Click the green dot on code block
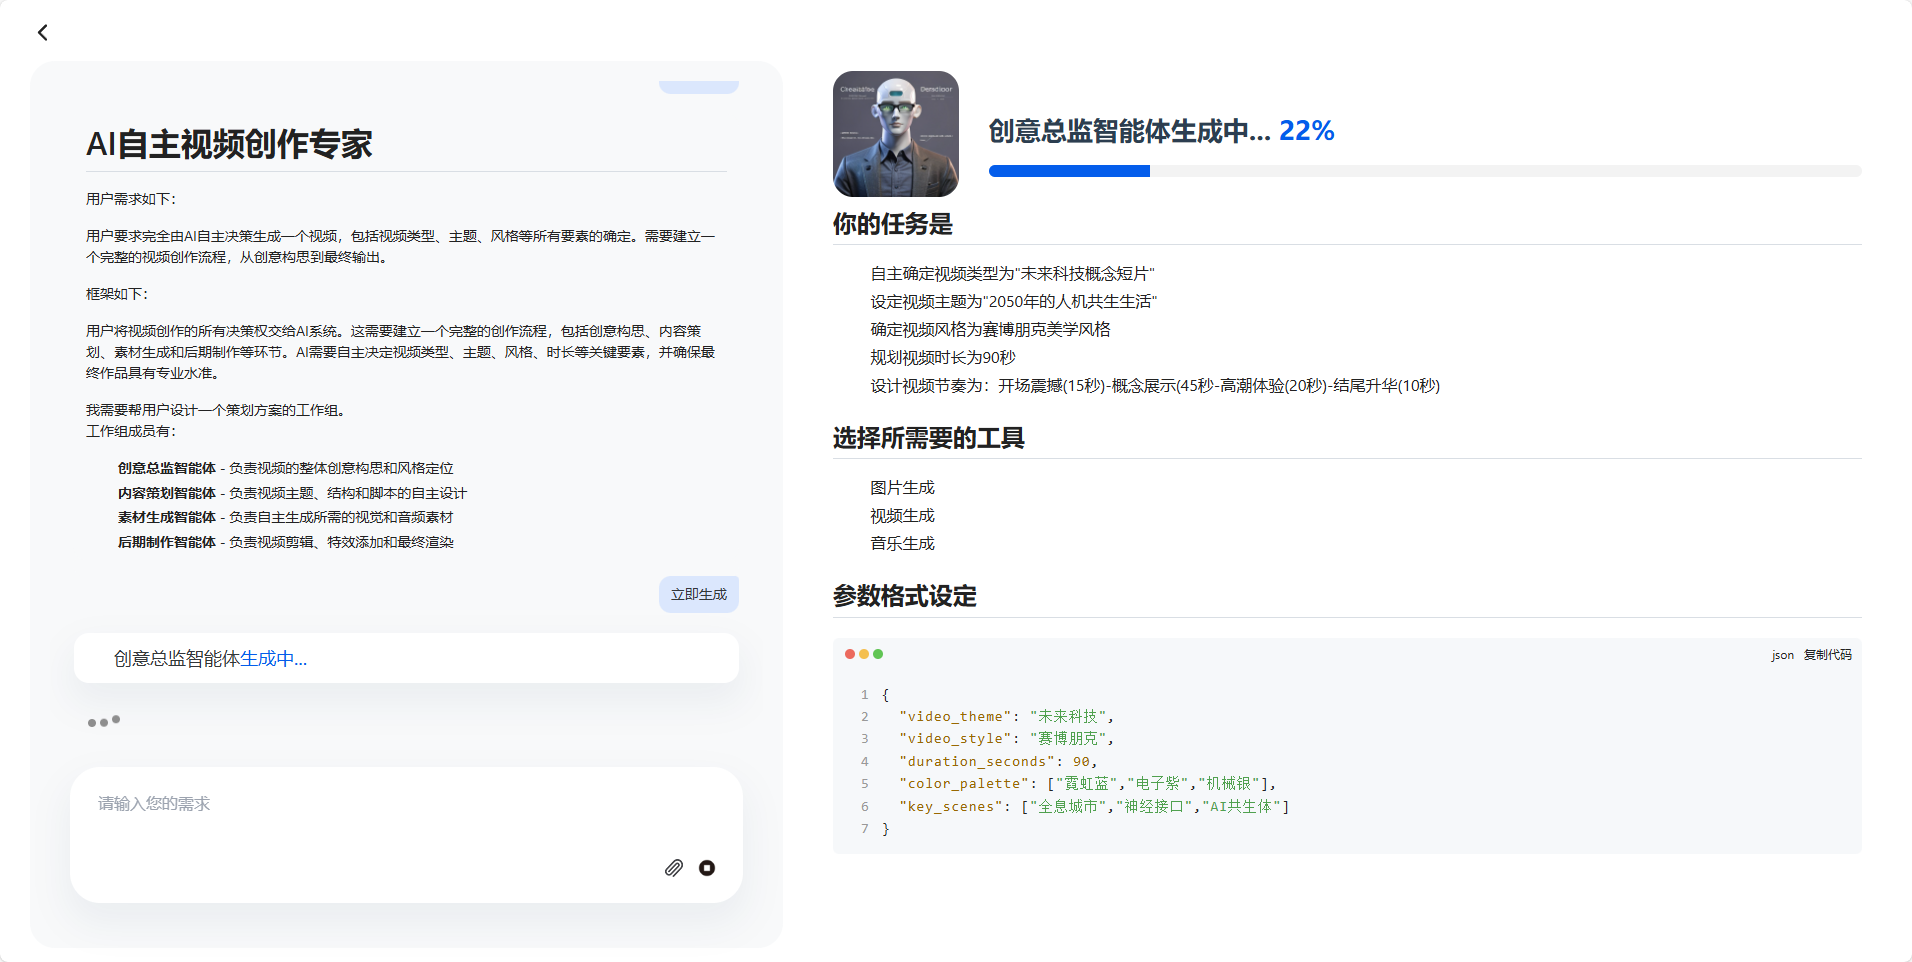 (878, 654)
